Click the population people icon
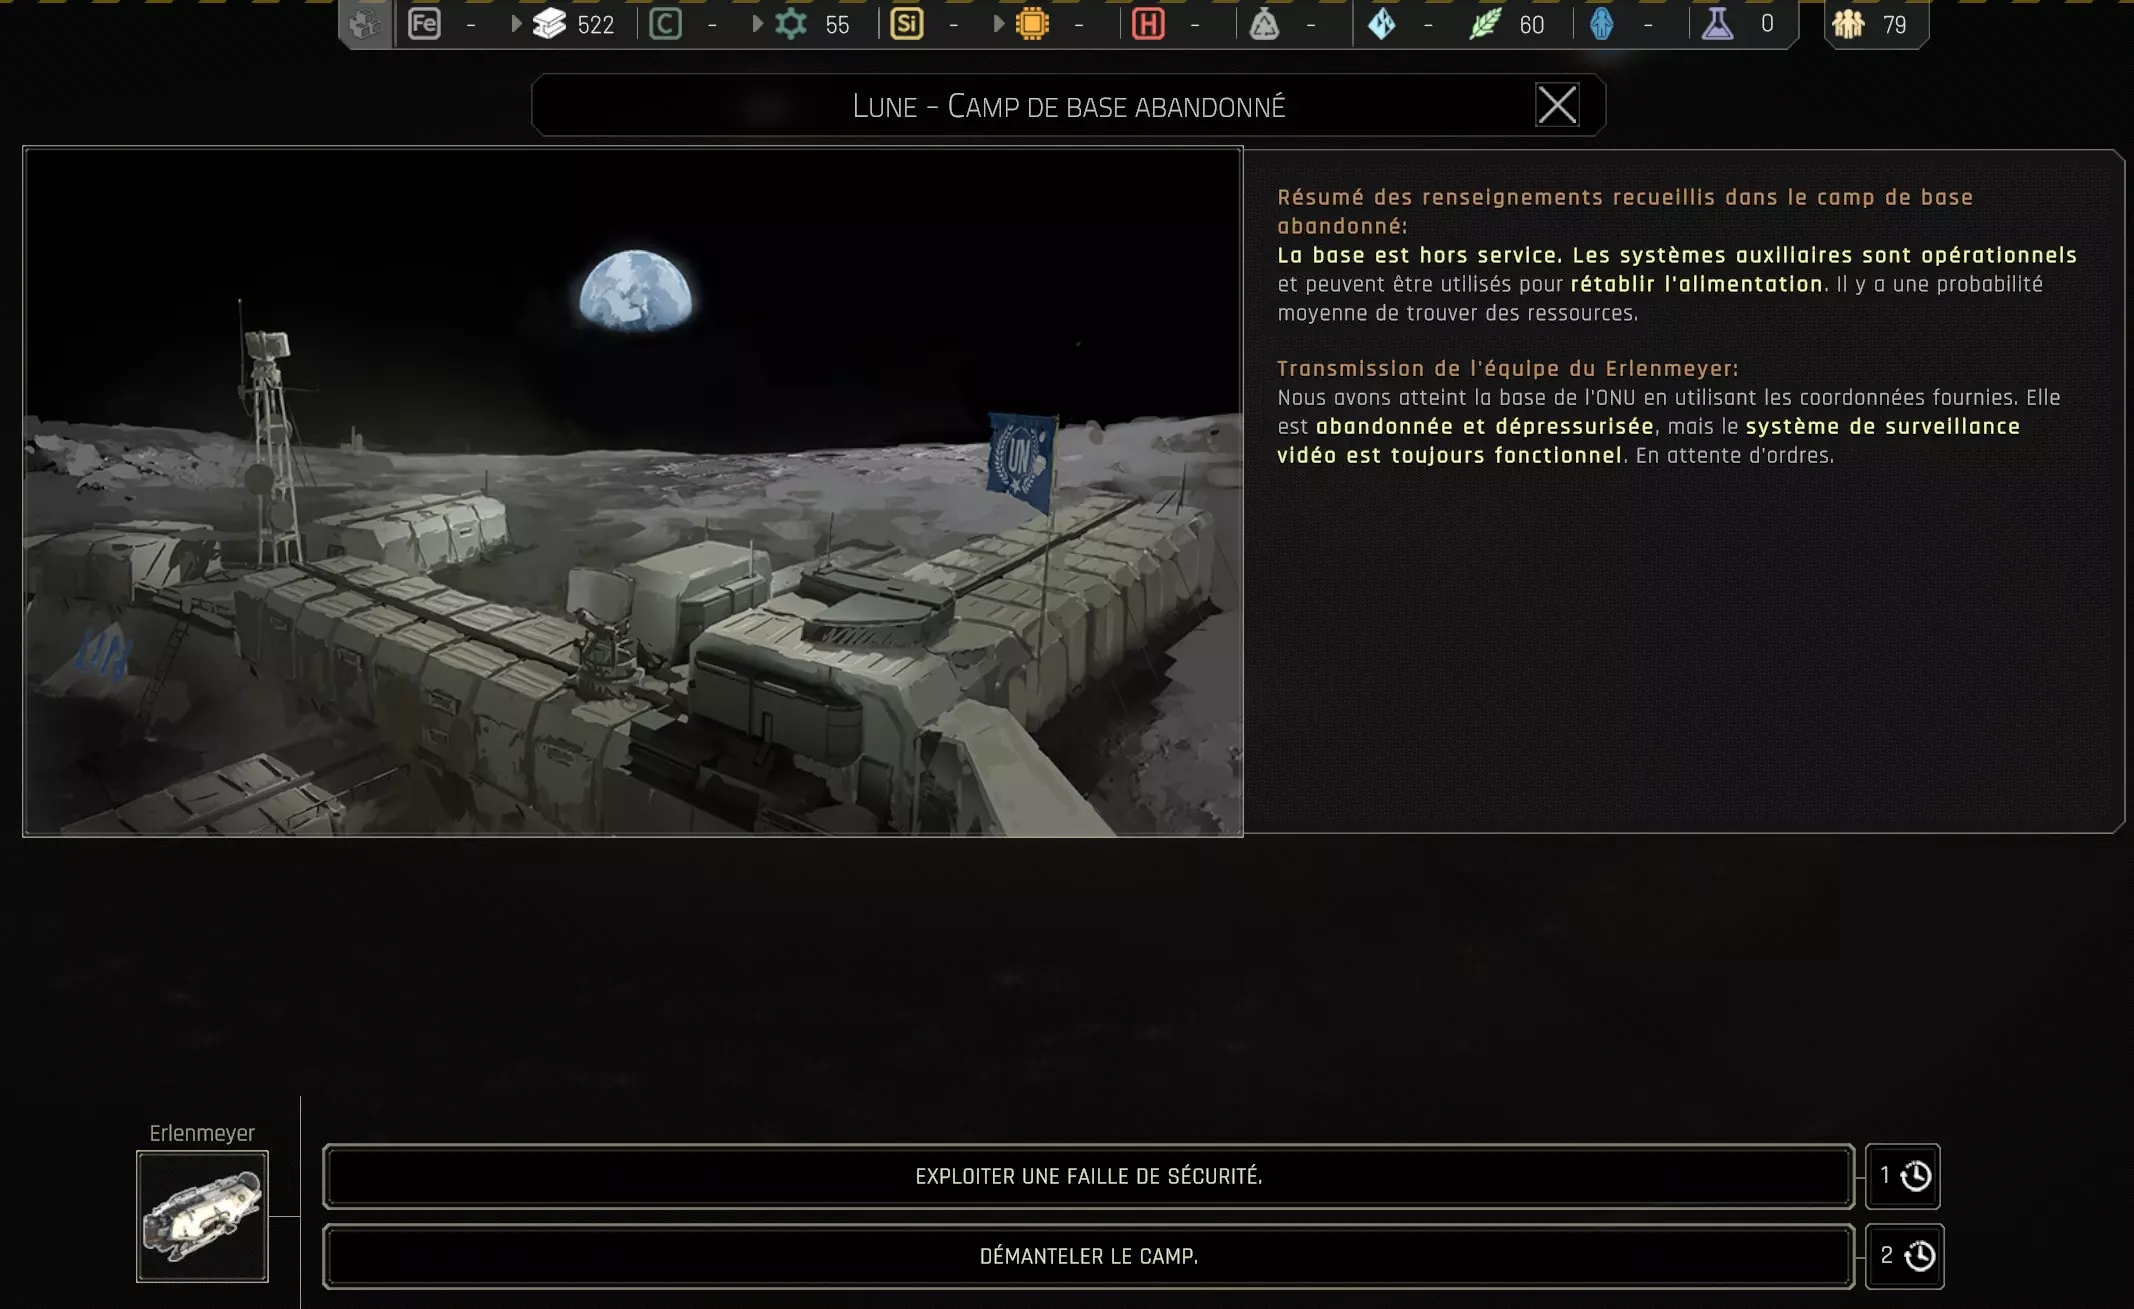Screen dimensions: 2134x1309 [1848, 24]
